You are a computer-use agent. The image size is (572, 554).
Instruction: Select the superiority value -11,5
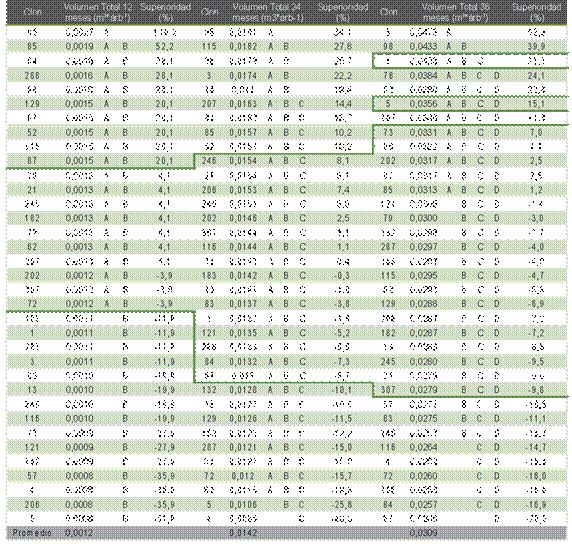(342, 419)
